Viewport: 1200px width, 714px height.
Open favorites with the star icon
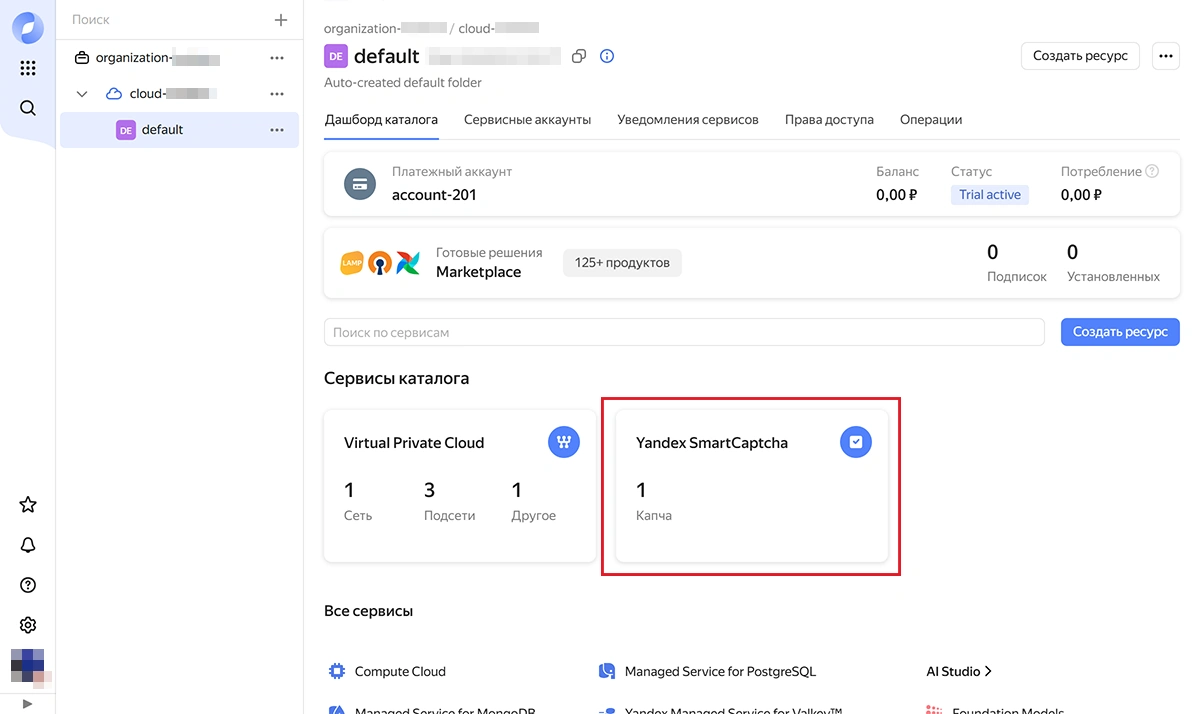(x=28, y=505)
